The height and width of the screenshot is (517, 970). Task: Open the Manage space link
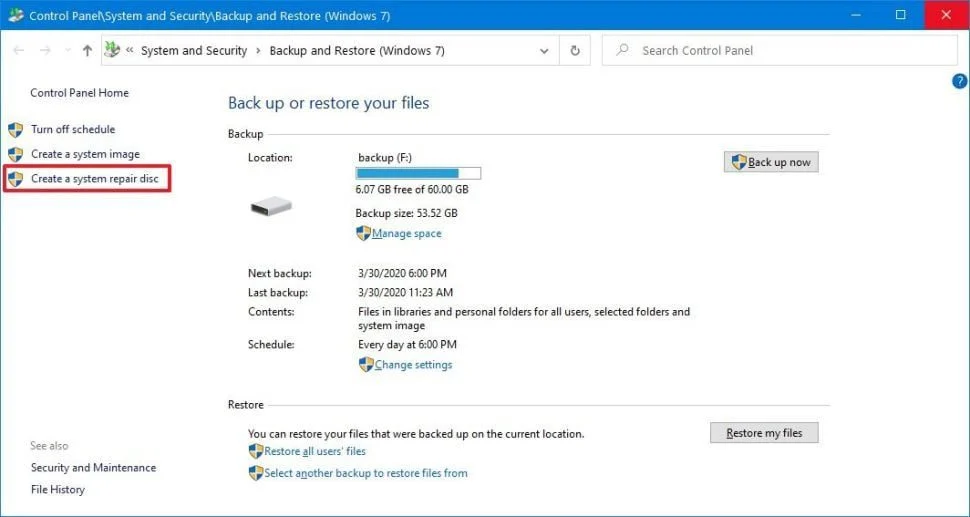(x=406, y=234)
